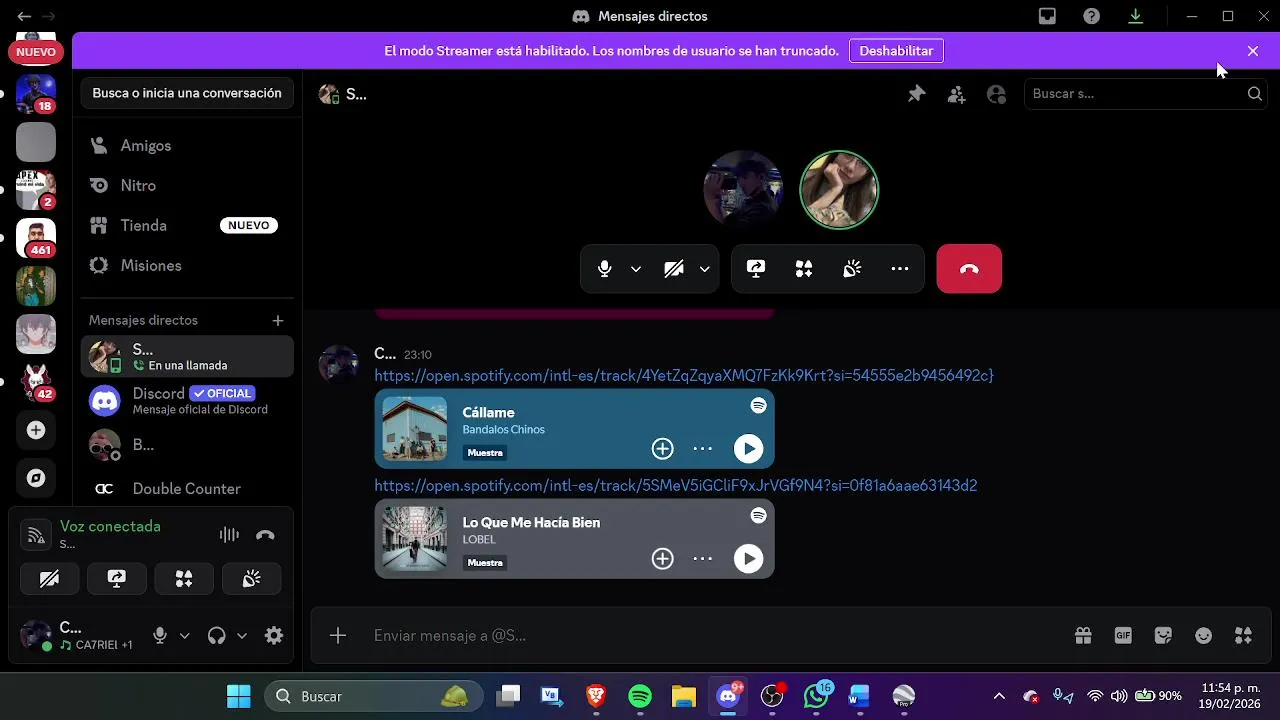This screenshot has width=1280, height=720.
Task: Open user settings gear
Action: [x=274, y=636]
